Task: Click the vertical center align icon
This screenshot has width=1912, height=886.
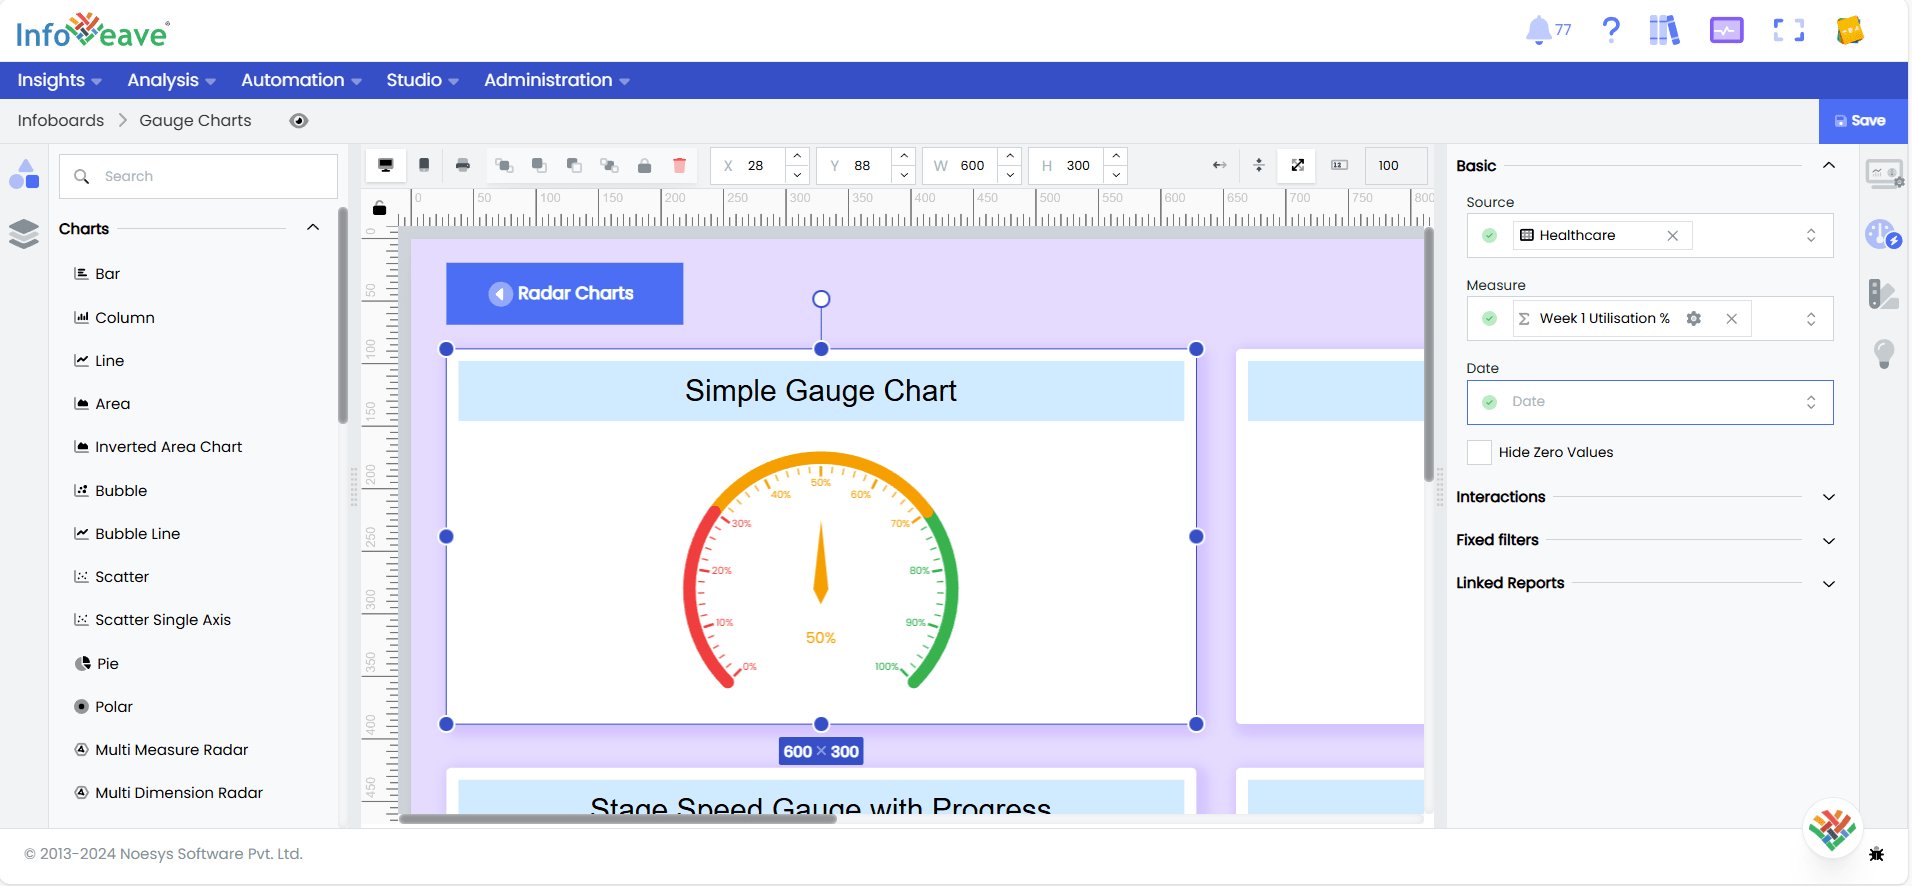Action: click(x=1259, y=165)
